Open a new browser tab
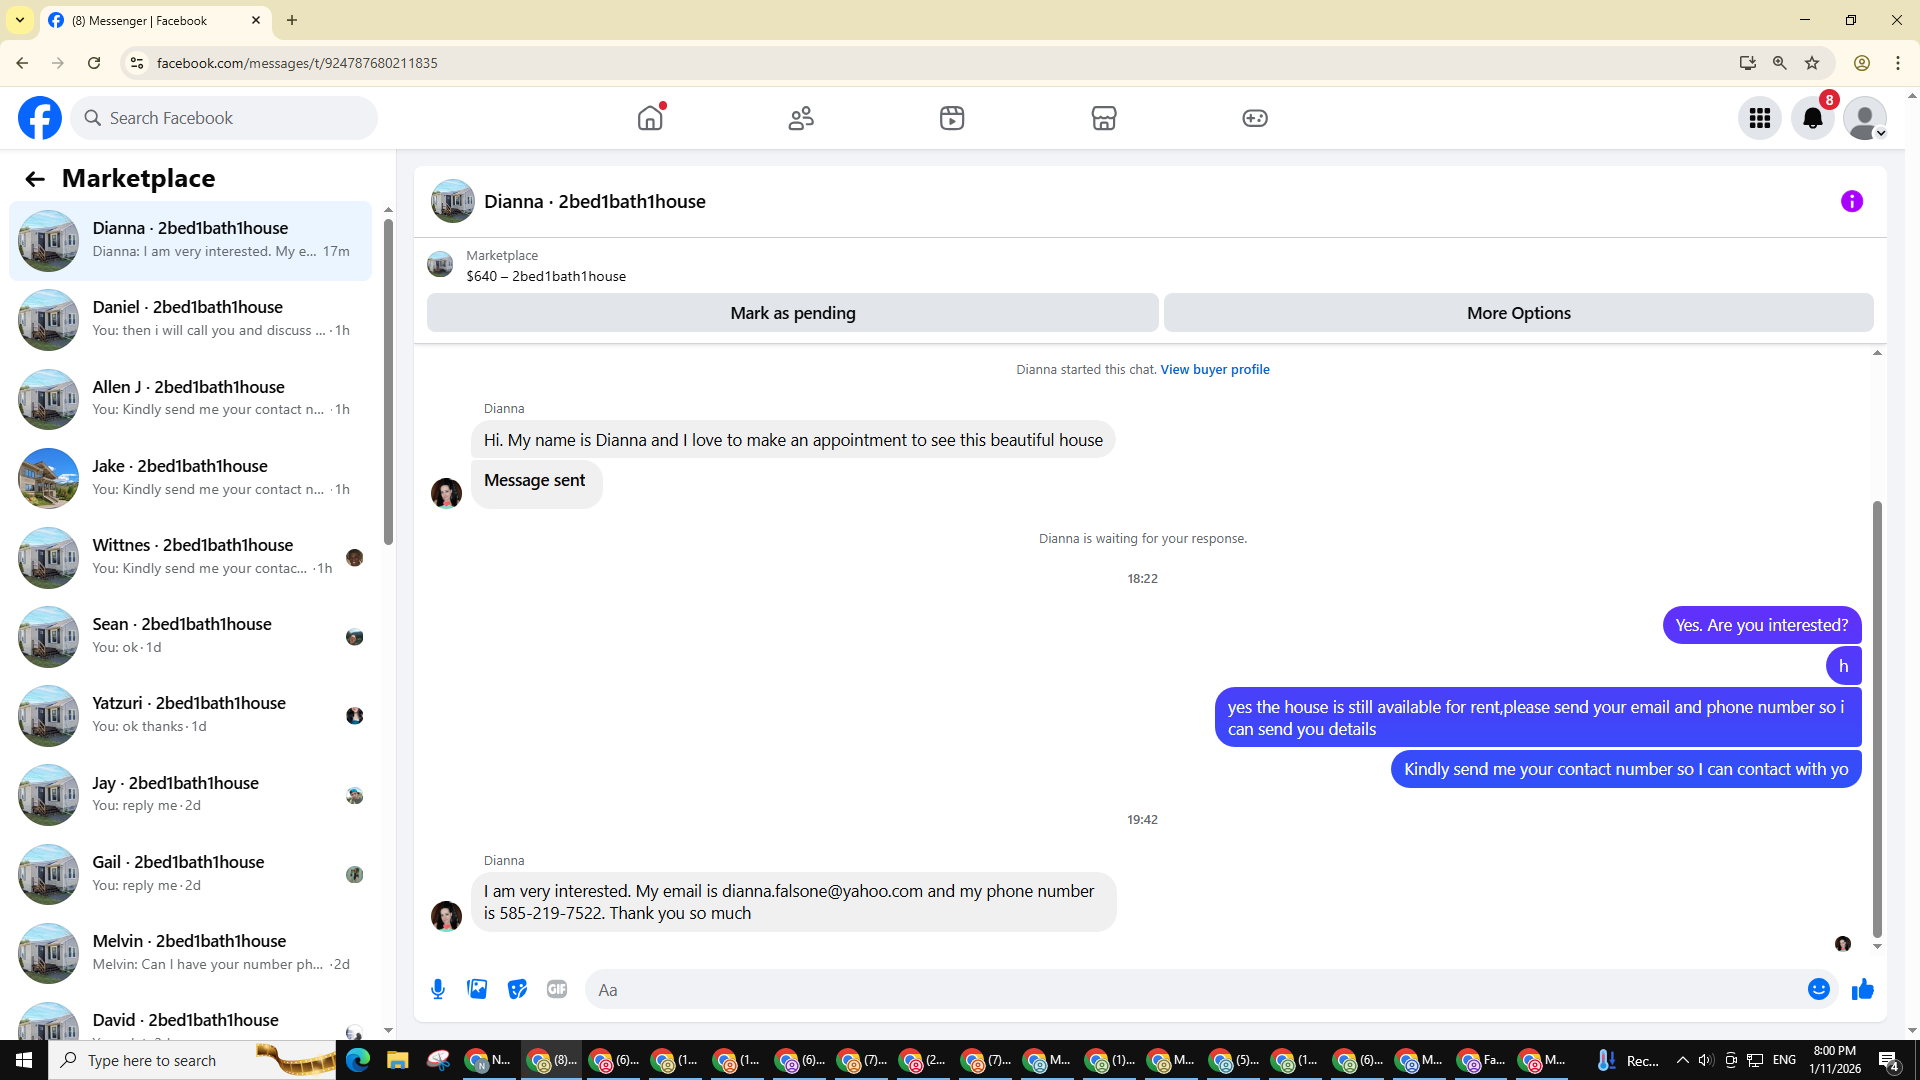This screenshot has height=1080, width=1920. (292, 20)
